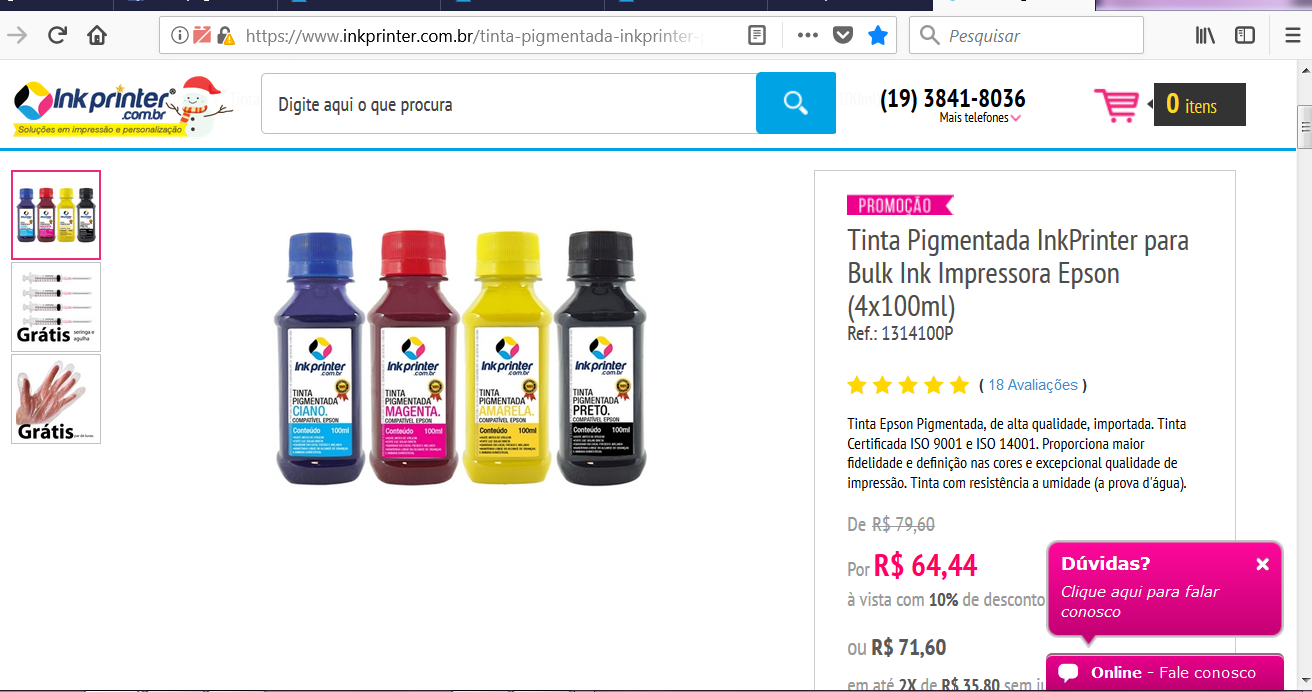
Task: Select the four ink bottles thumbnail
Action: [x=56, y=215]
